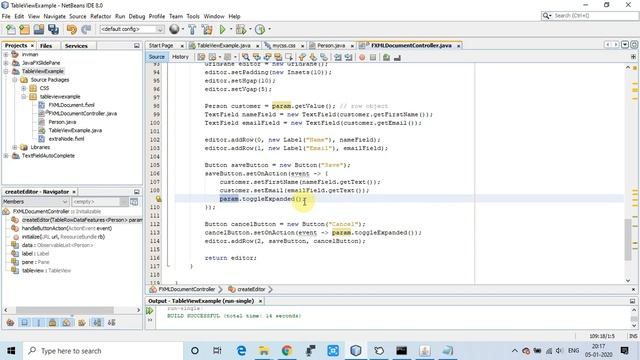Viewport: 640px width, 360px height.
Task: Expand the invman project node
Action: [6, 54]
